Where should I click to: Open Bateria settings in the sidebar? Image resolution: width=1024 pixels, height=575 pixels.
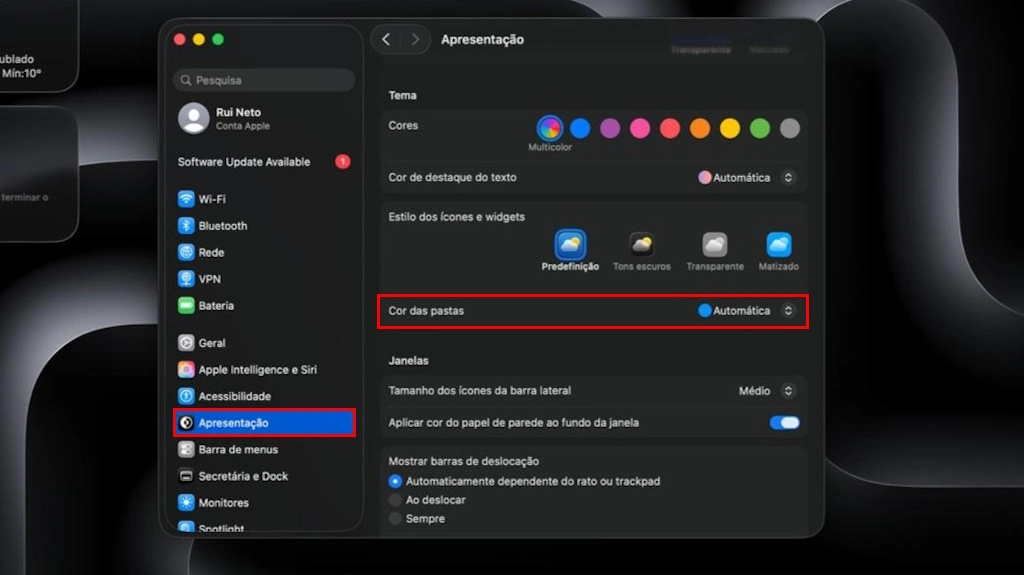point(215,306)
